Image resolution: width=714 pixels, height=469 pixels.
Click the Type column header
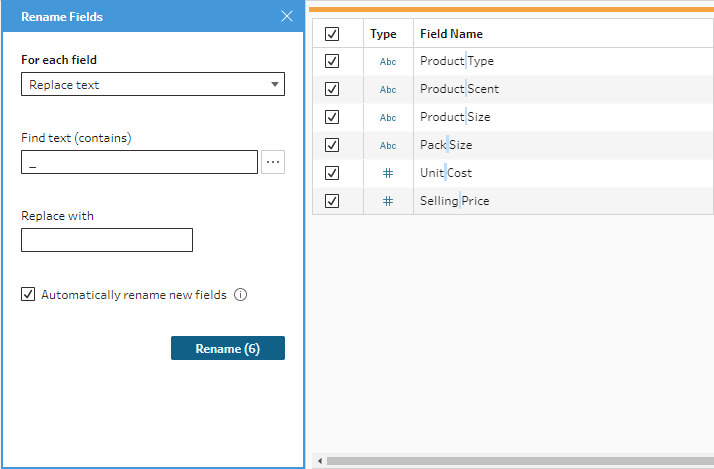[x=383, y=34]
